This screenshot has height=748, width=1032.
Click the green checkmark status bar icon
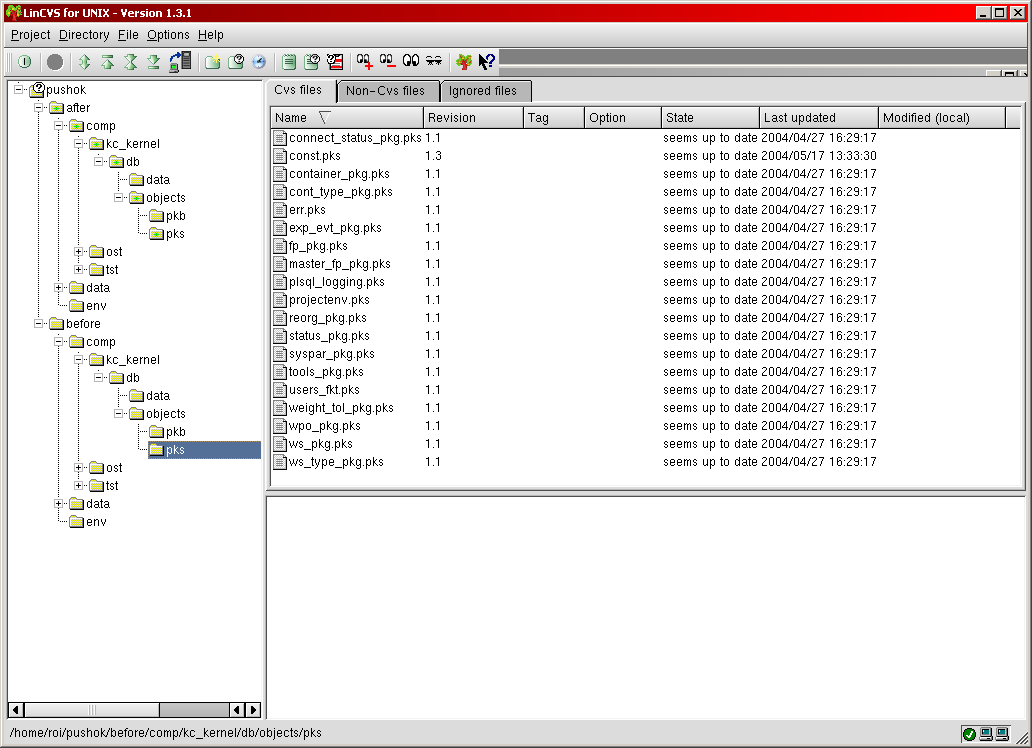pyautogui.click(x=969, y=734)
